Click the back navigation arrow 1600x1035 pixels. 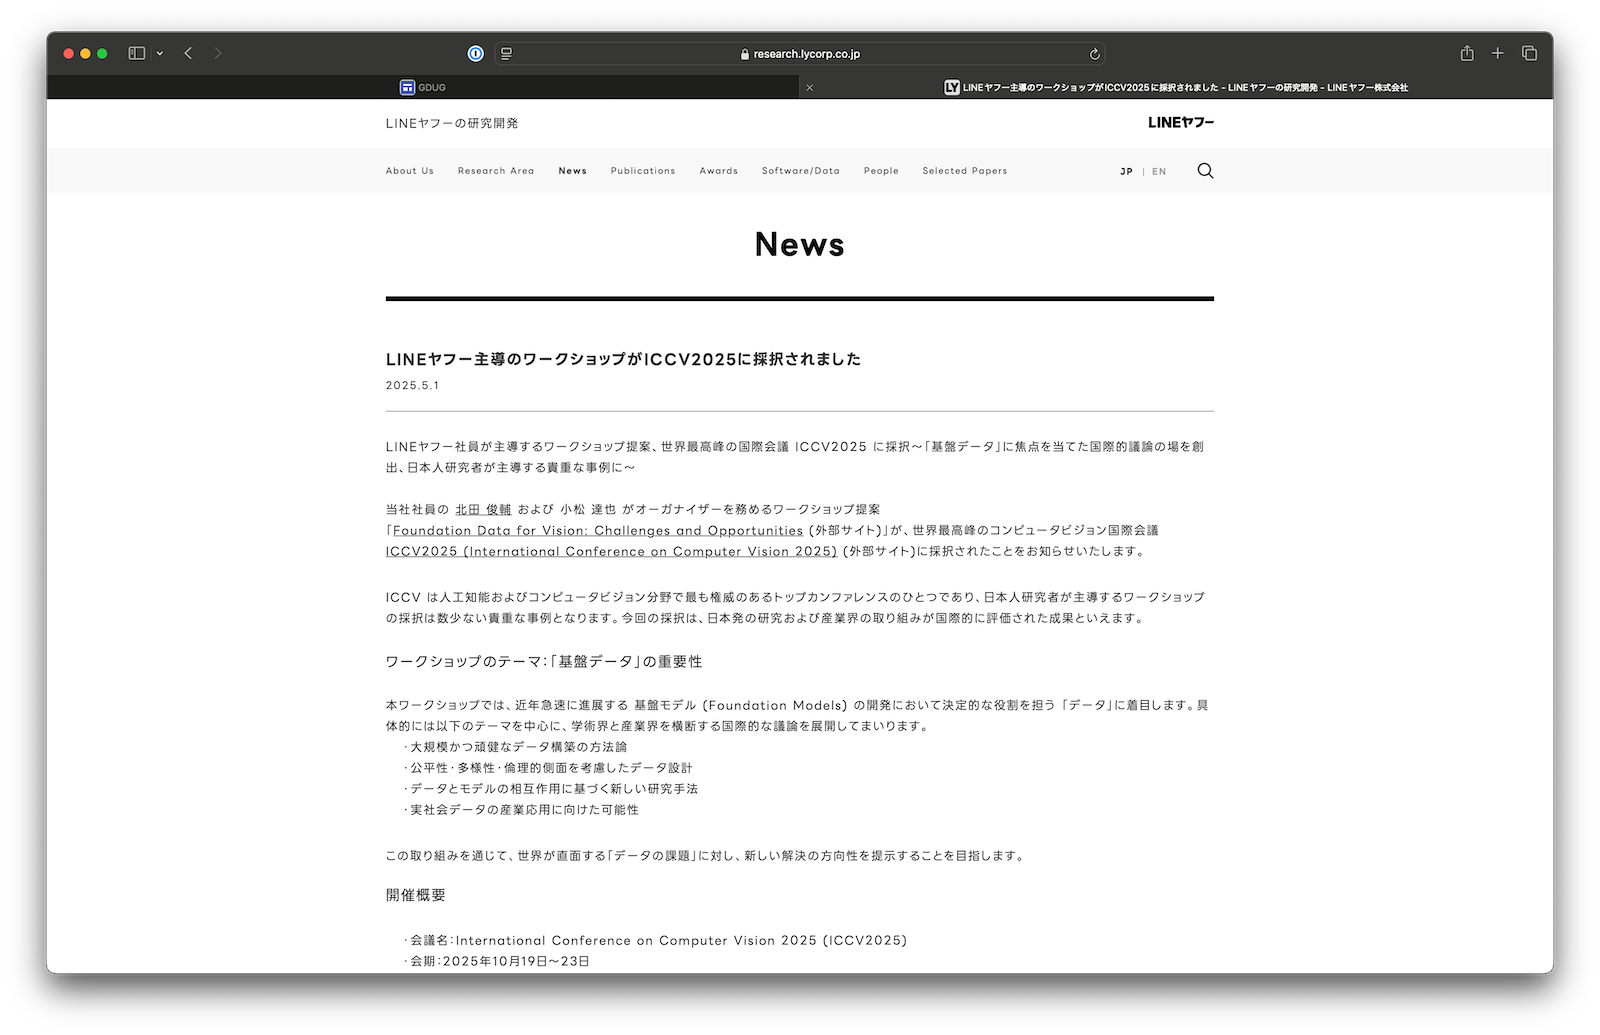188,53
